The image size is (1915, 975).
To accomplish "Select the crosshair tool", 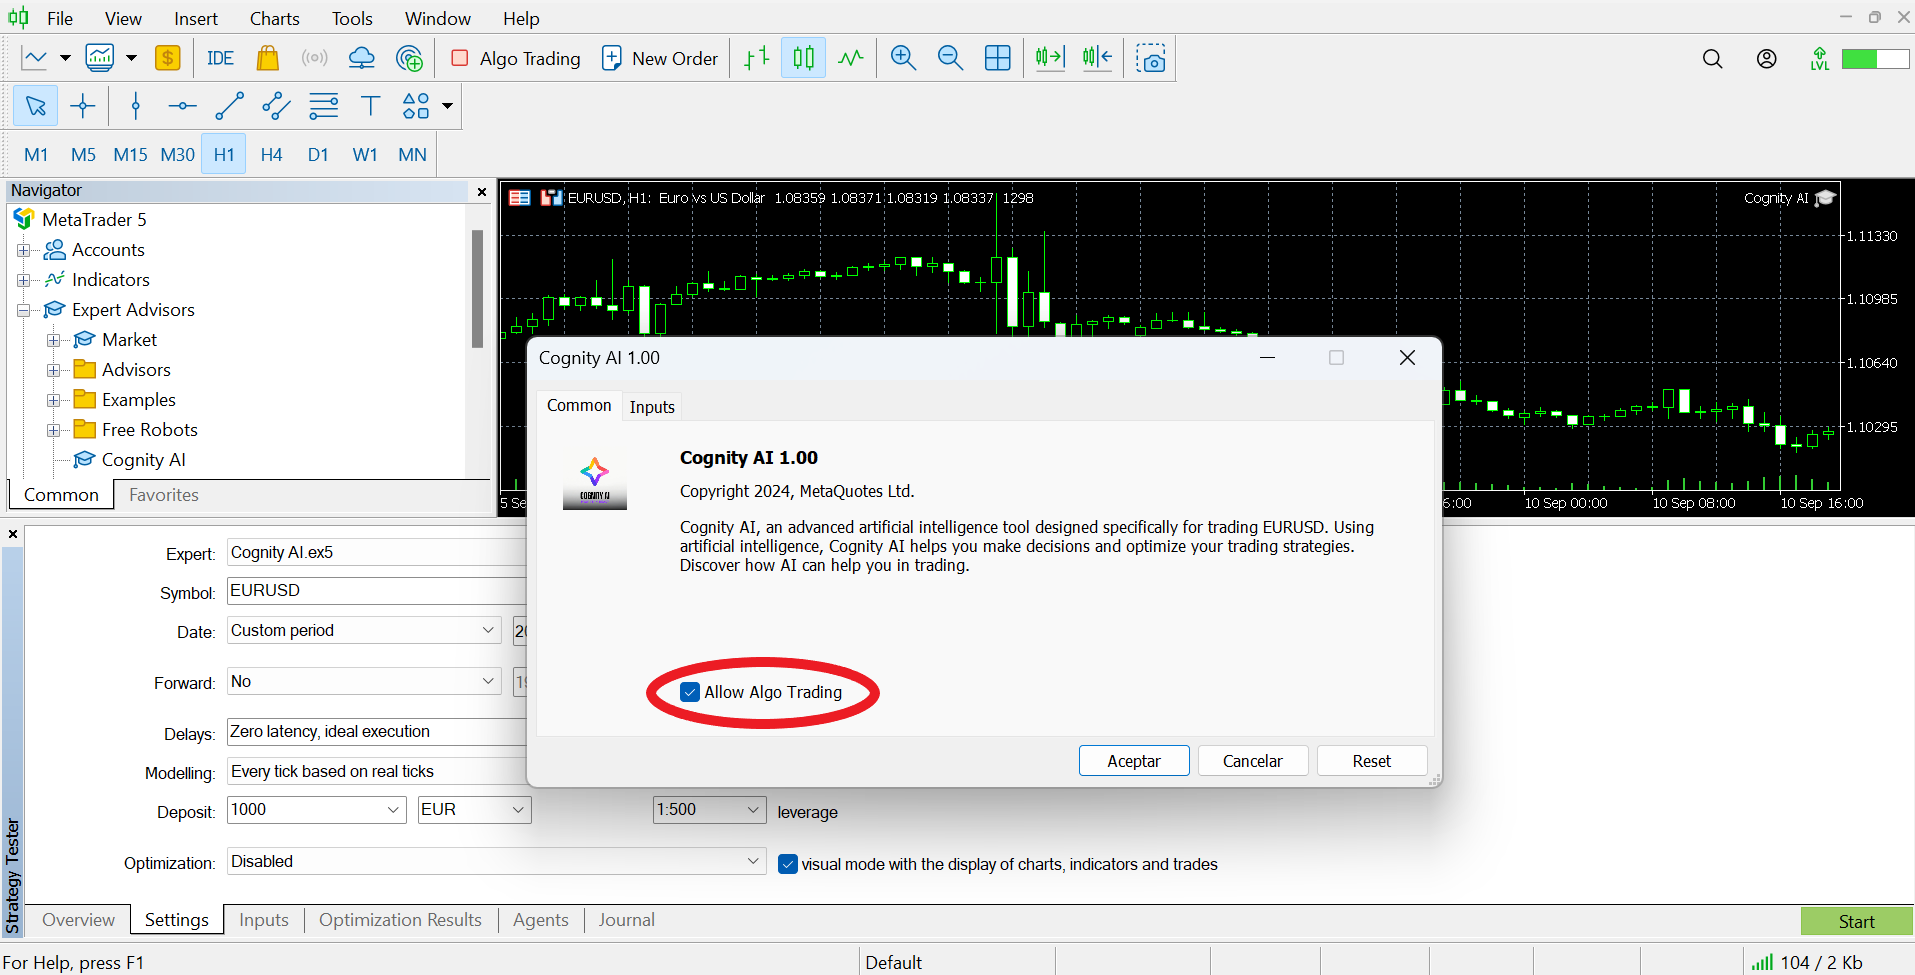I will [83, 106].
